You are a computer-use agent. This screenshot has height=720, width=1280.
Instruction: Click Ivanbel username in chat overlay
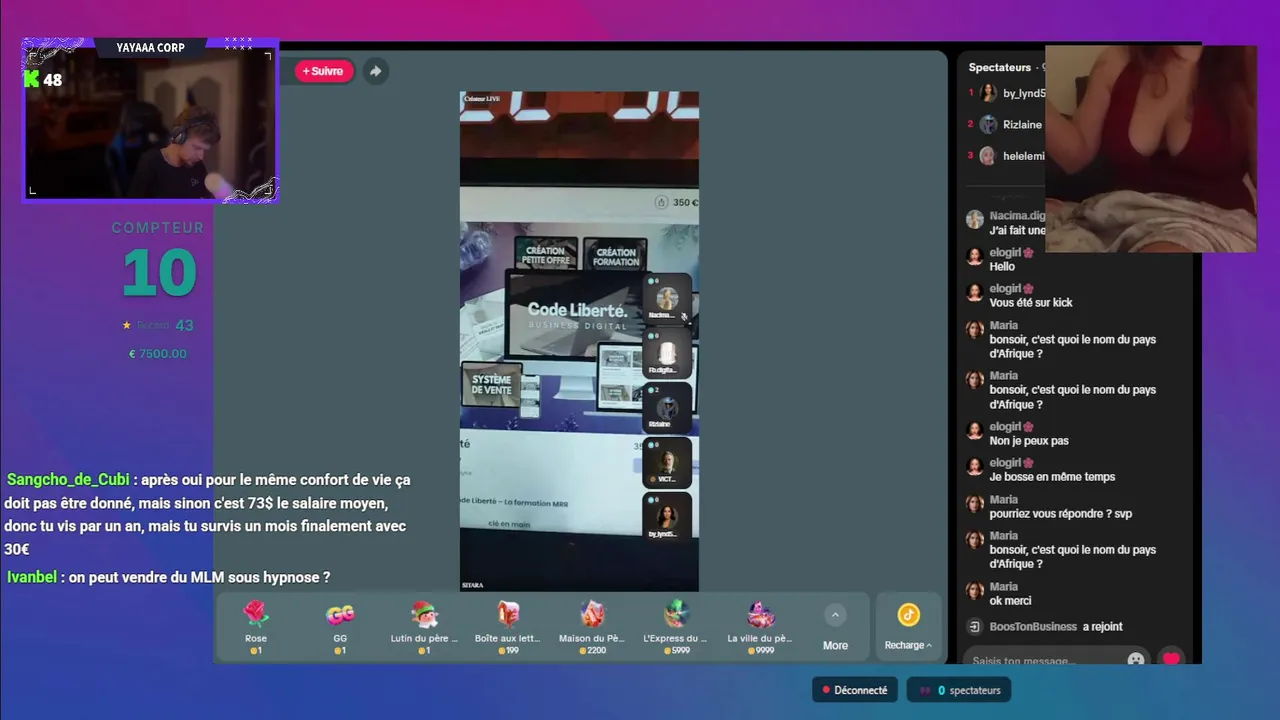32,577
